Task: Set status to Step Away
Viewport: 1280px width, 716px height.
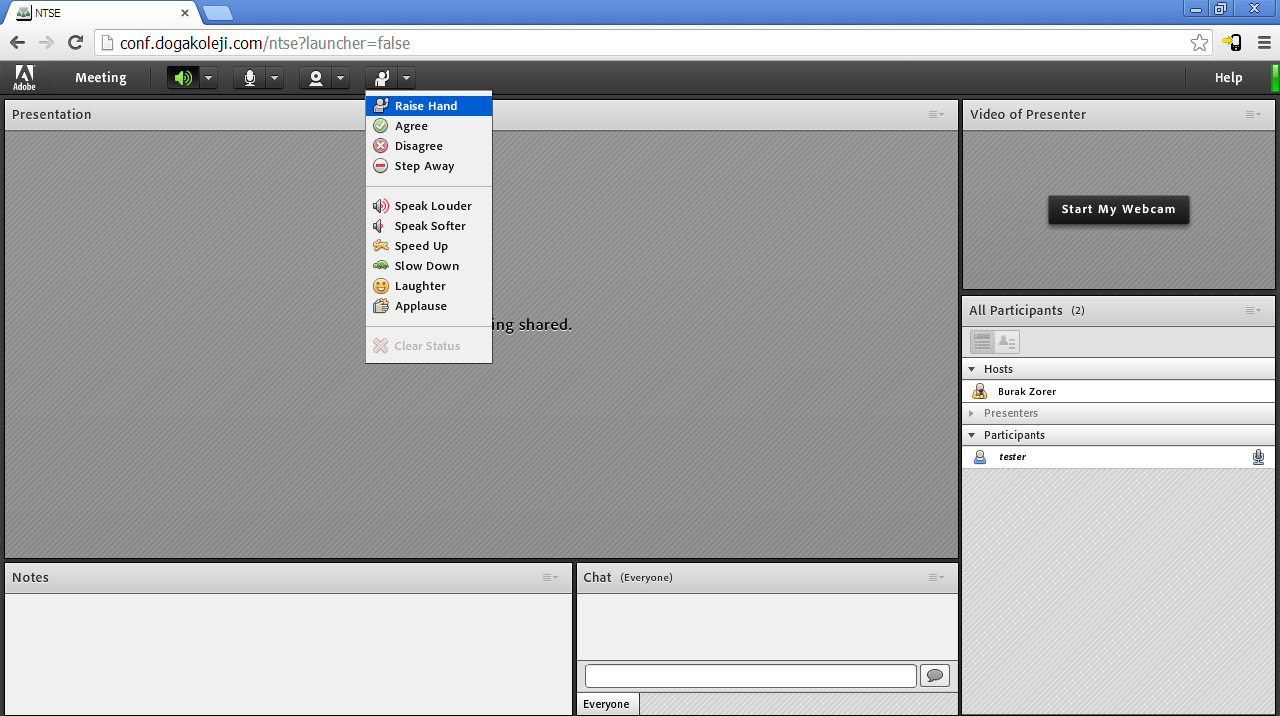Action: pos(424,166)
